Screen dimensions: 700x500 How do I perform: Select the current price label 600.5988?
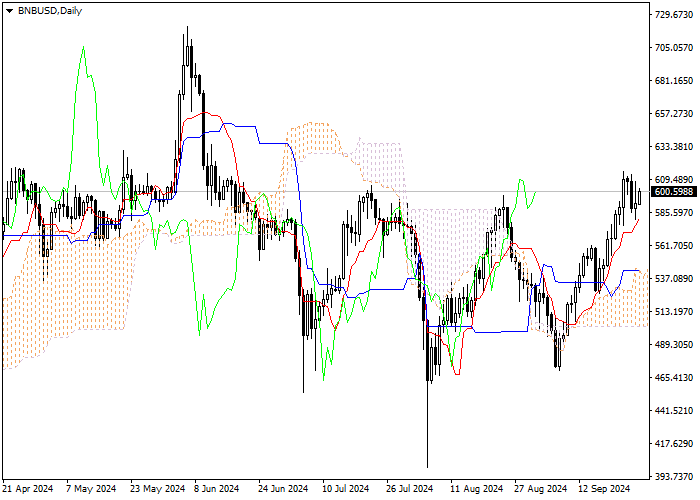[x=674, y=192]
